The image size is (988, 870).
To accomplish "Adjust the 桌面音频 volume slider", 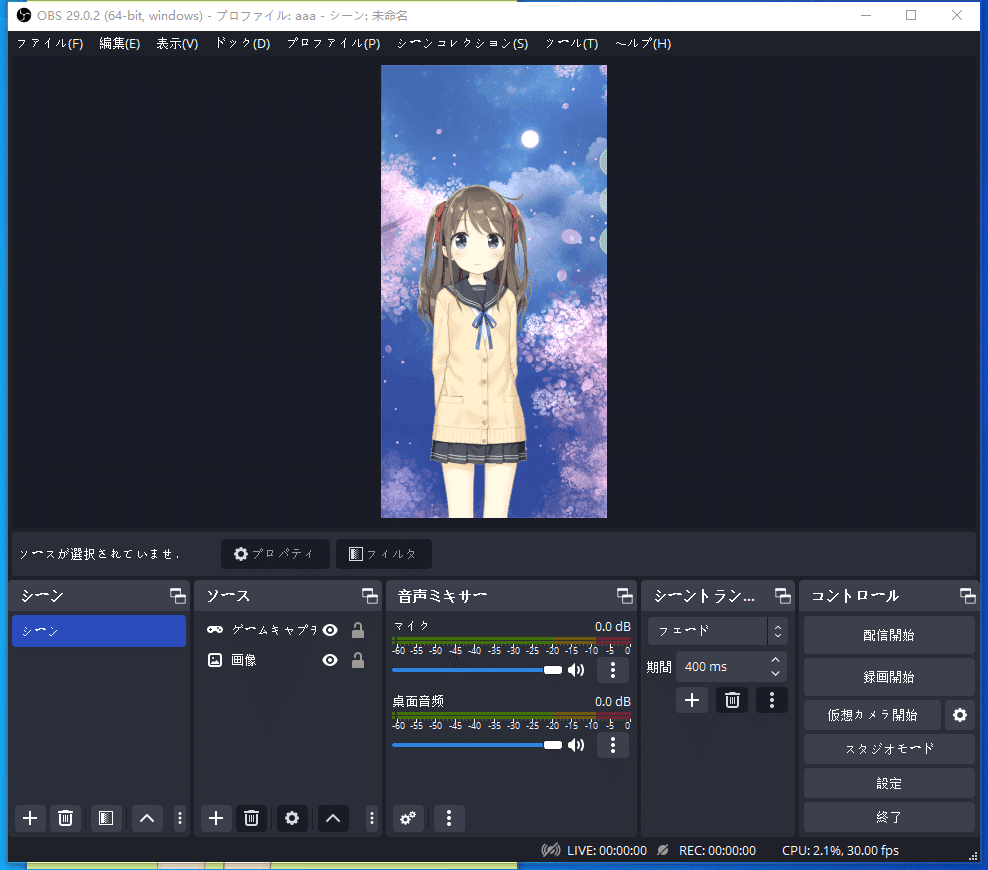I will coord(477,745).
